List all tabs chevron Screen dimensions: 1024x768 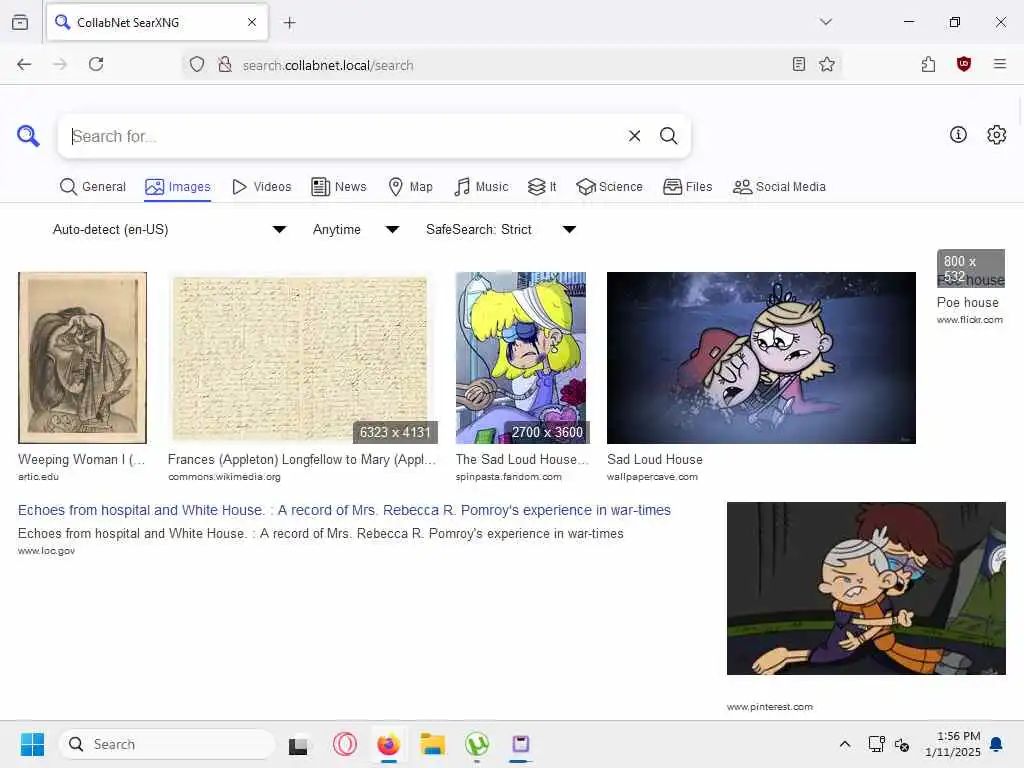click(x=825, y=22)
